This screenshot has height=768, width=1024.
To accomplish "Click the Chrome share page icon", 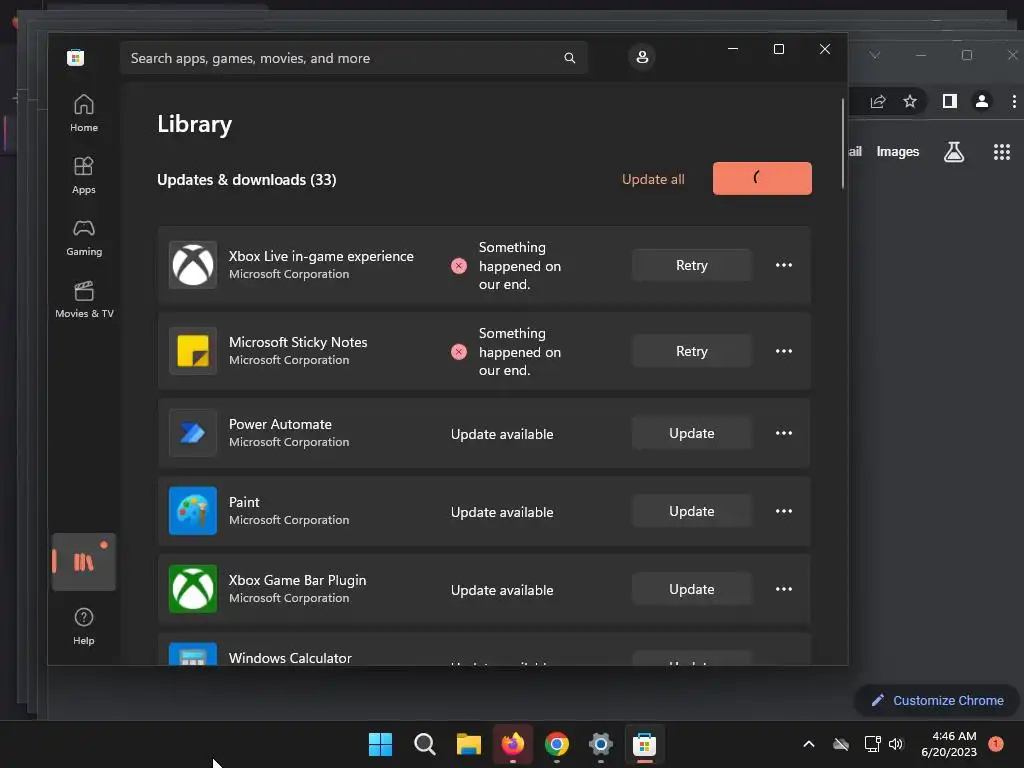I will point(878,101).
